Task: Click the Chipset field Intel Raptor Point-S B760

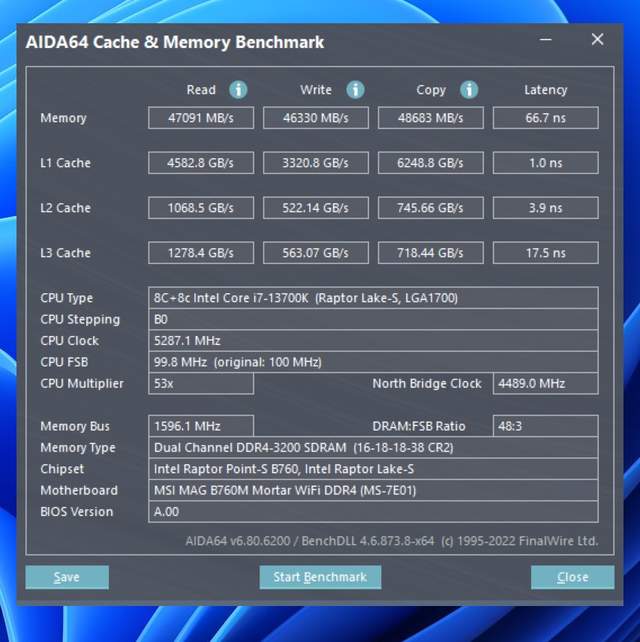Action: tap(373, 469)
